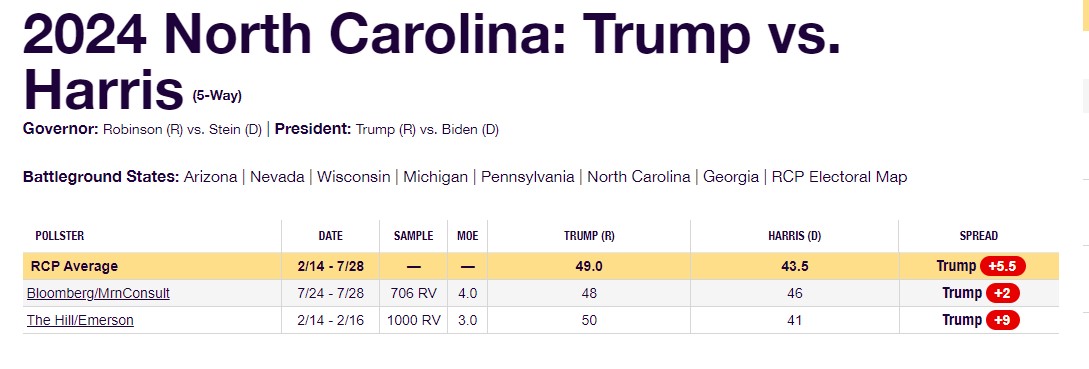
Task: Open The Hill/Emerson poll link
Action: 80,320
